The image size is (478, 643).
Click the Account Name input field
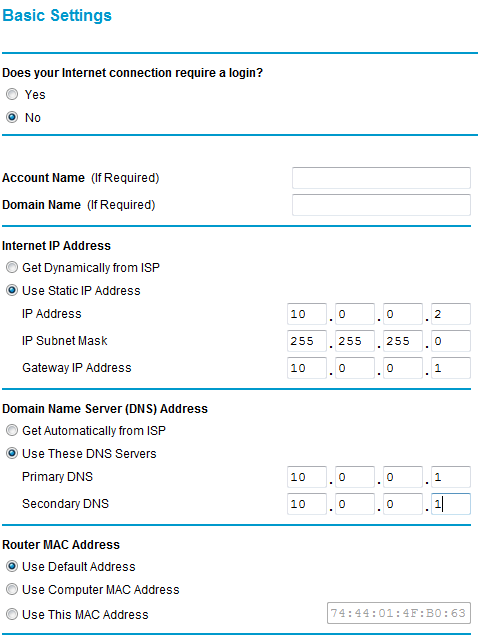point(381,178)
